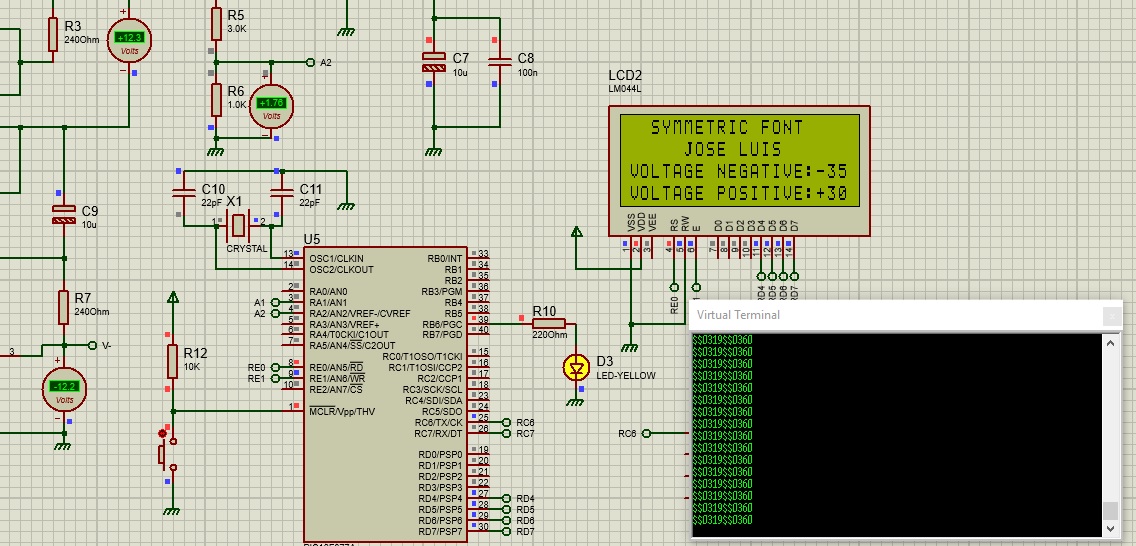Image resolution: width=1136 pixels, height=546 pixels.
Task: Close the Virtual Terminal window
Action: click(x=1111, y=315)
